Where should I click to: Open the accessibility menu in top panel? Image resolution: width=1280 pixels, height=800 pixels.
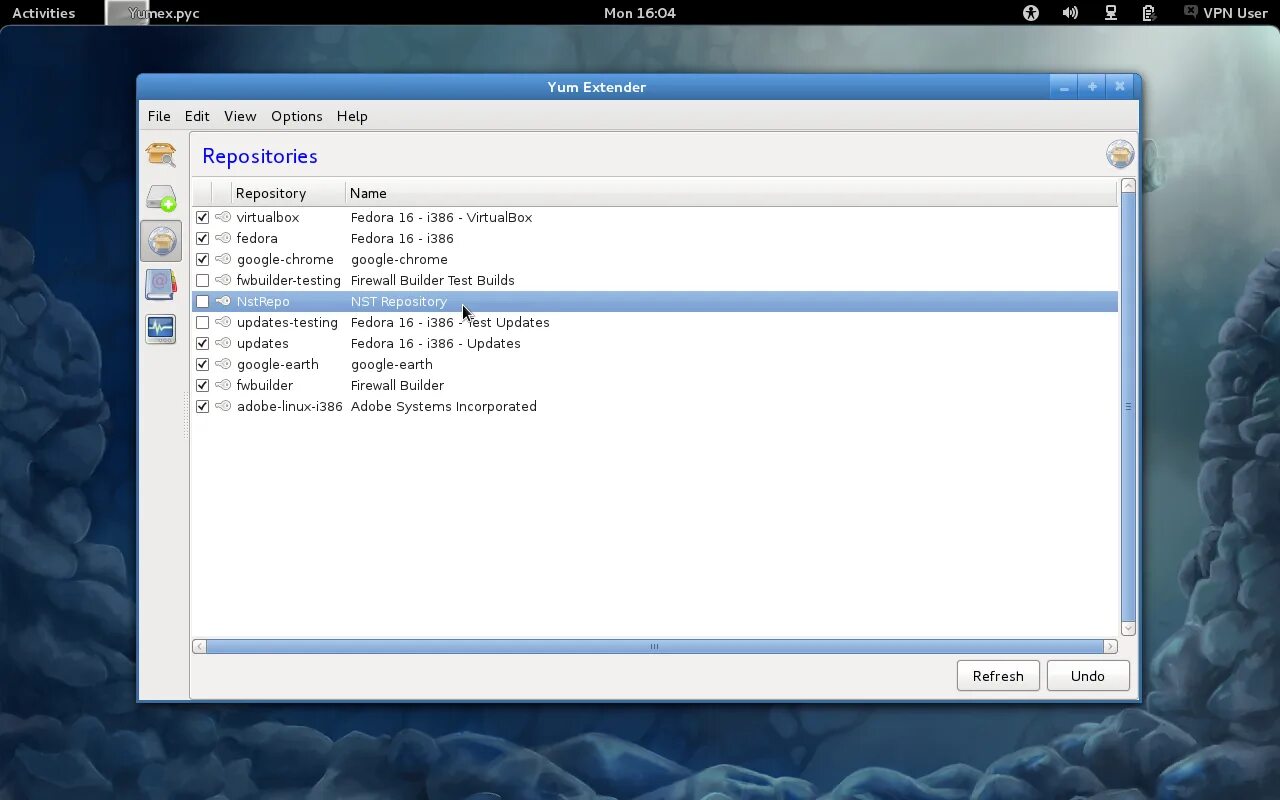coord(1031,13)
